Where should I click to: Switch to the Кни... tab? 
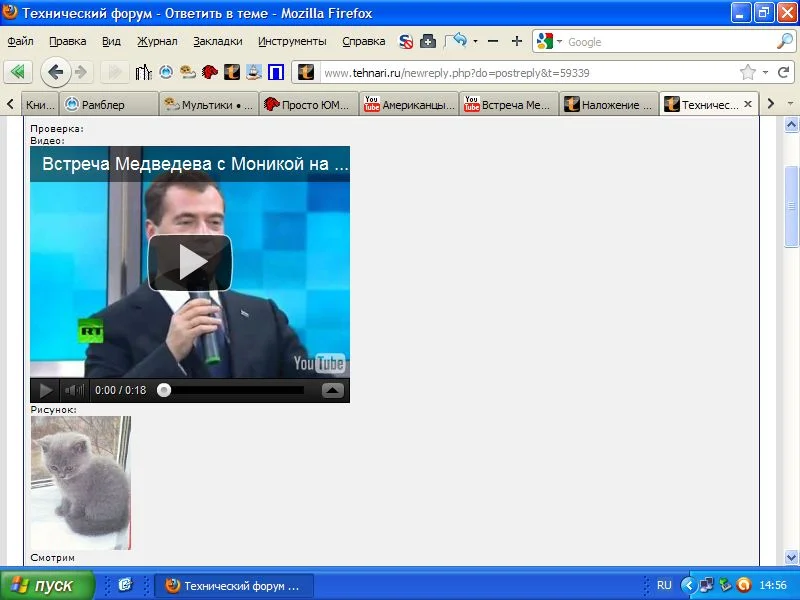point(40,105)
